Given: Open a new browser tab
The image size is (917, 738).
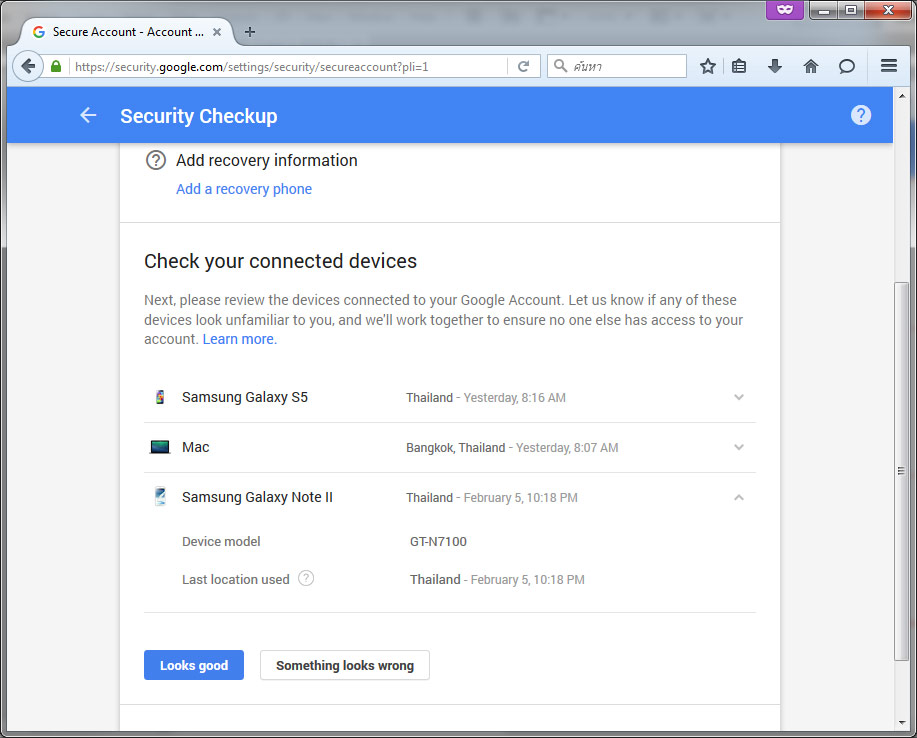Looking at the screenshot, I should pyautogui.click(x=250, y=32).
